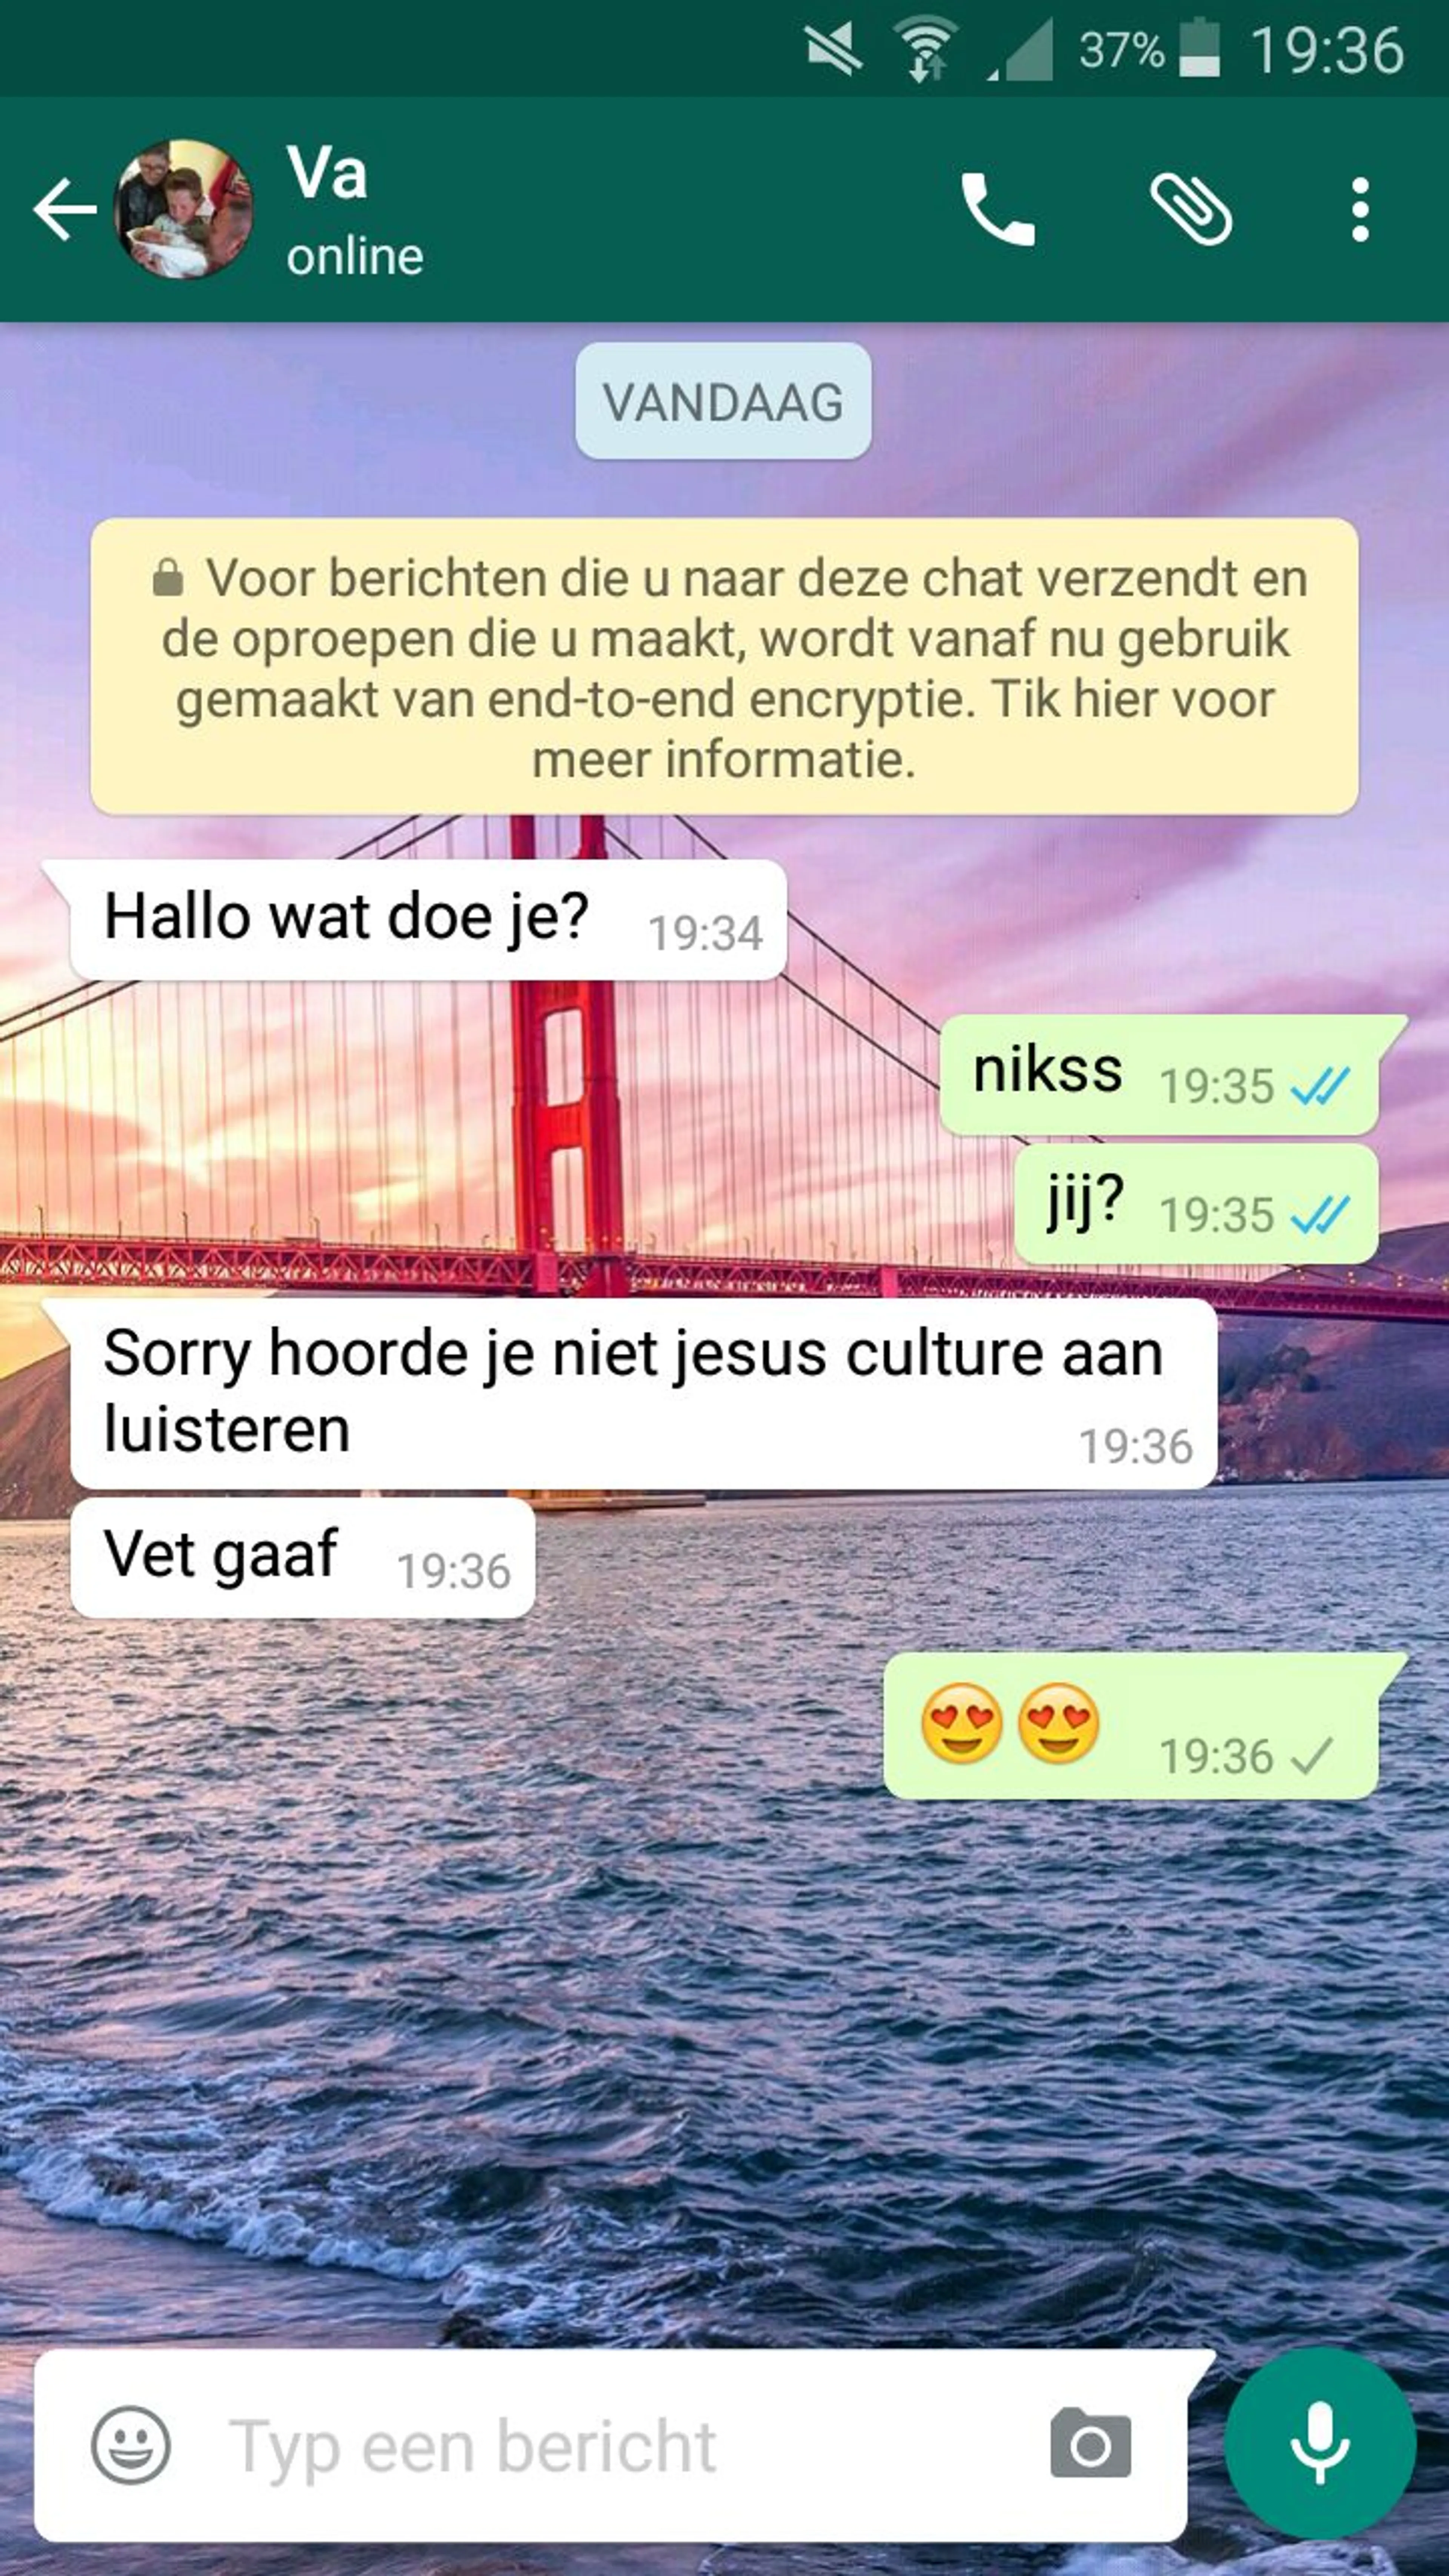Tap the VANDAAG date label
Screen dimensions: 1449x2576
[x=723, y=401]
